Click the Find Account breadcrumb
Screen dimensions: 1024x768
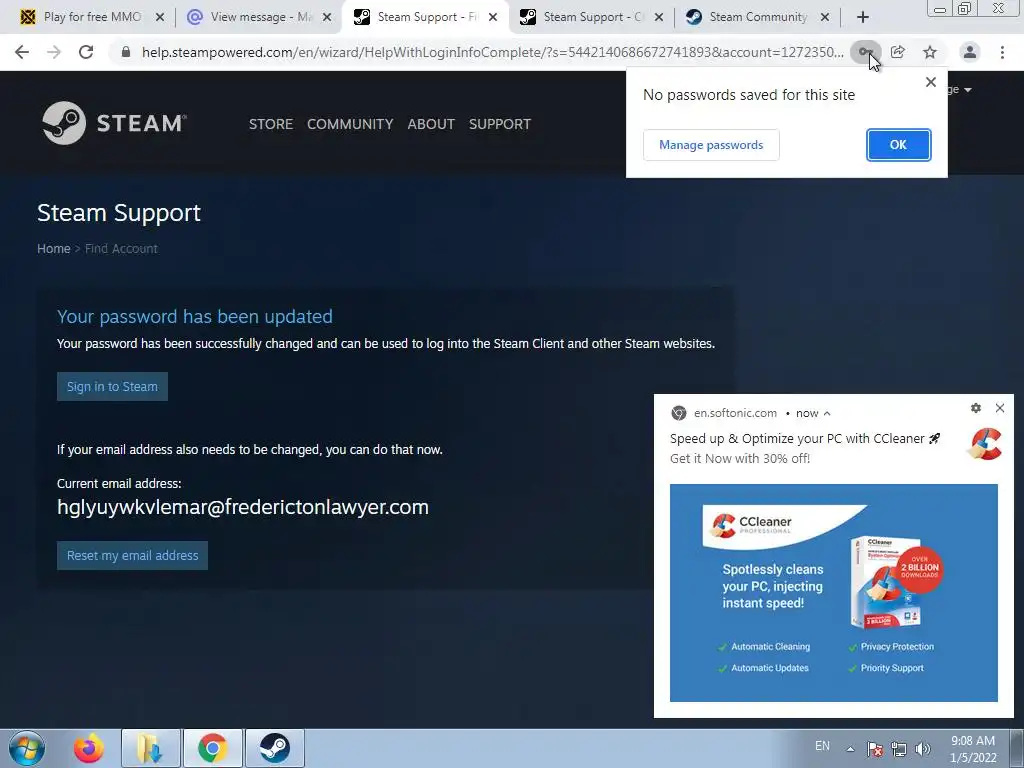[x=121, y=249]
